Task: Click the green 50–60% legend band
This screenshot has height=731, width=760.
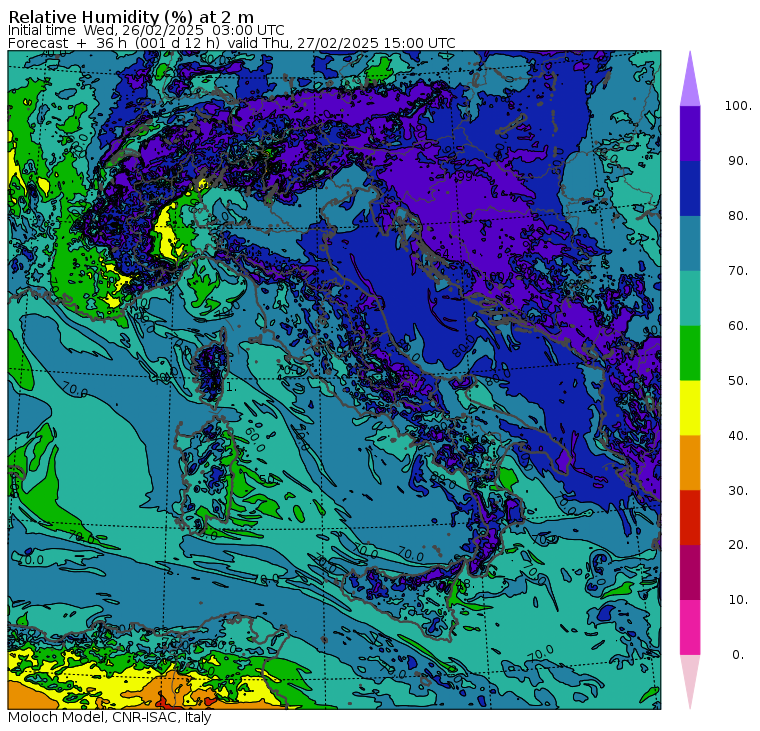Action: coord(690,353)
